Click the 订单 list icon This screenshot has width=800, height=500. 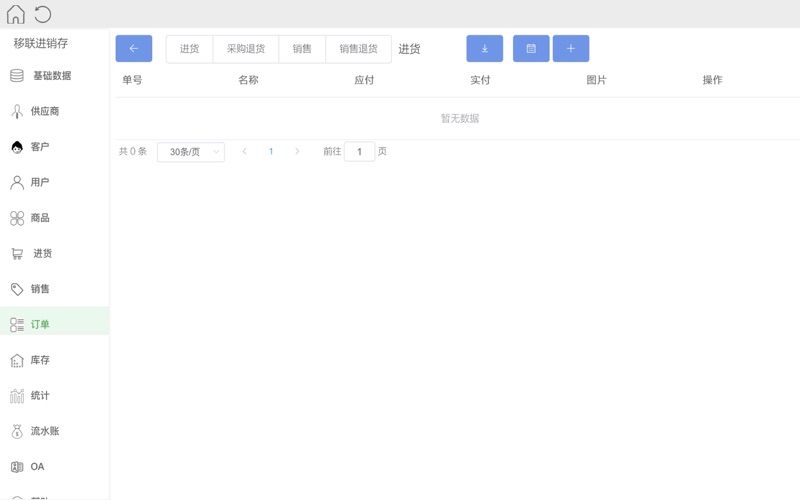[x=17, y=324]
